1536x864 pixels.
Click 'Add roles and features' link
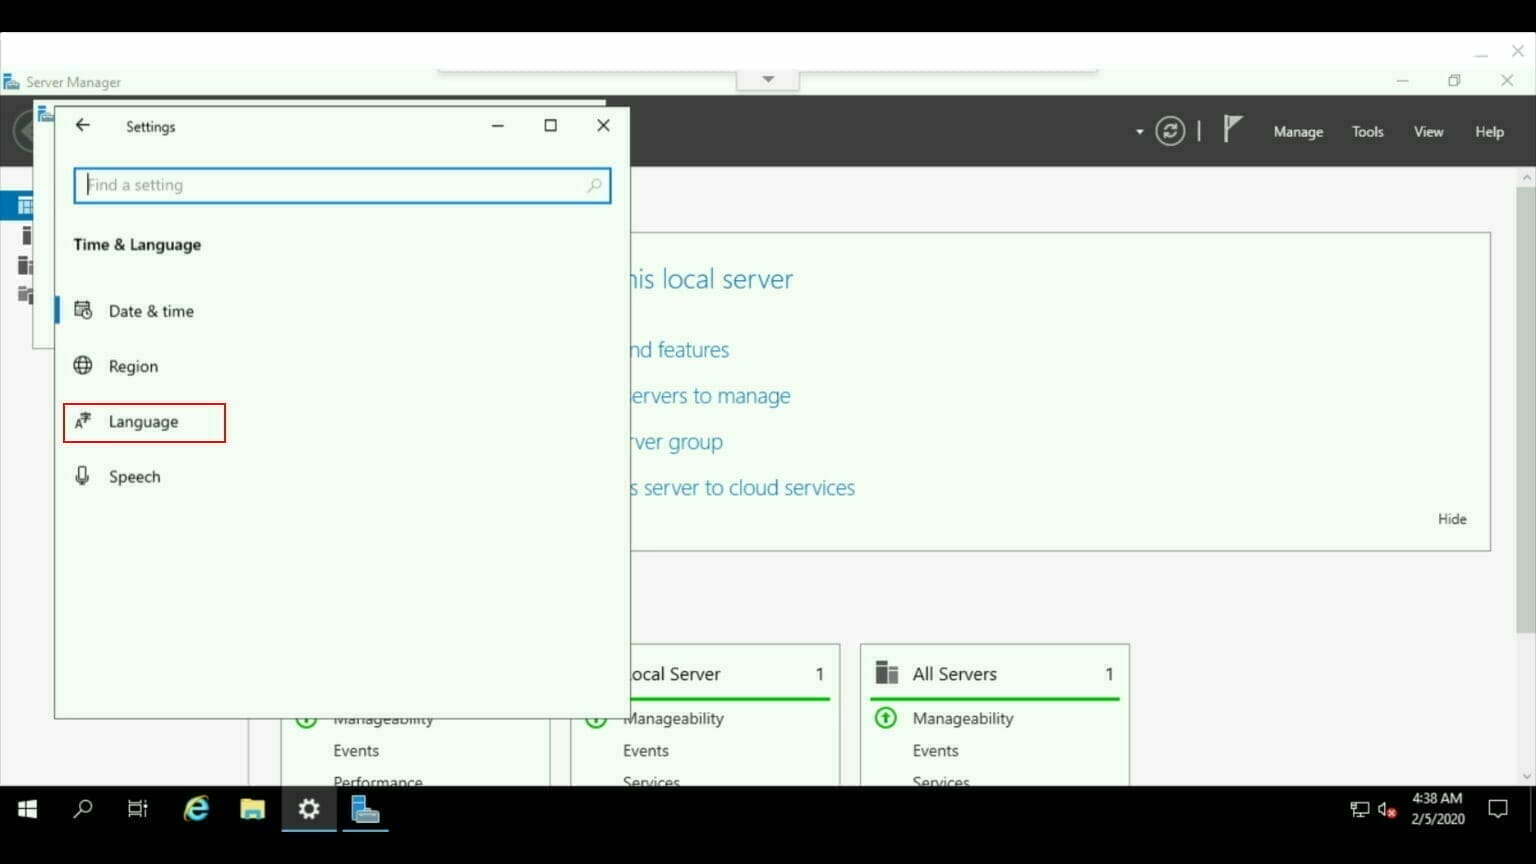(680, 350)
